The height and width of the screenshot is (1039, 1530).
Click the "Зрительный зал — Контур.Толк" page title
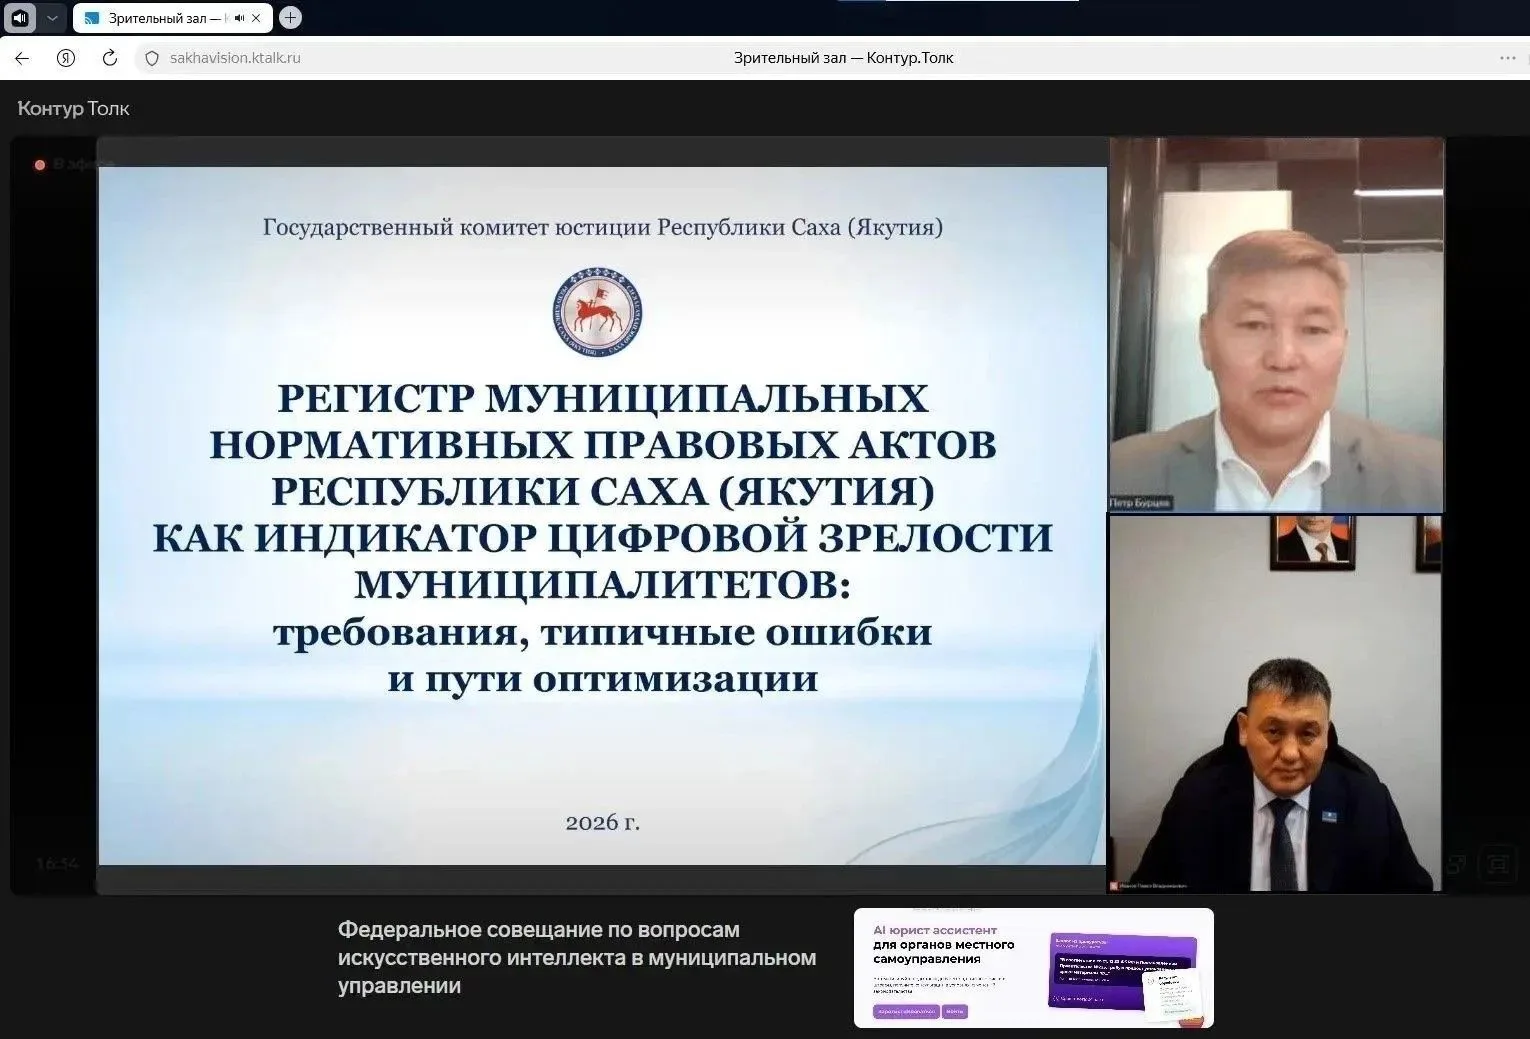(843, 58)
